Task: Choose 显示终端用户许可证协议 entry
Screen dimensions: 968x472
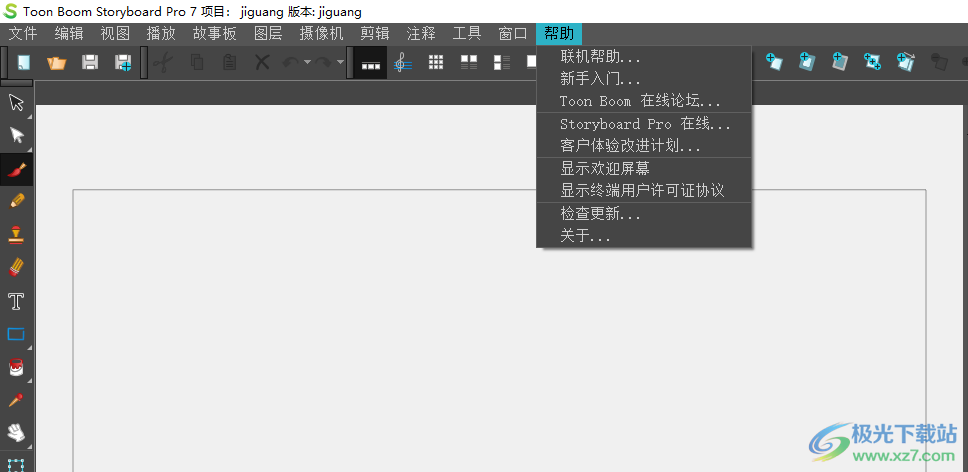Action: pos(644,191)
